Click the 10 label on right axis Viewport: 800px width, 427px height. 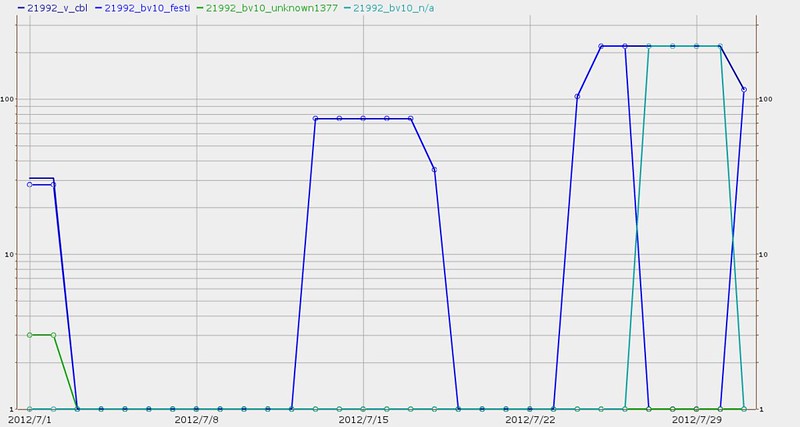pyautogui.click(x=763, y=255)
